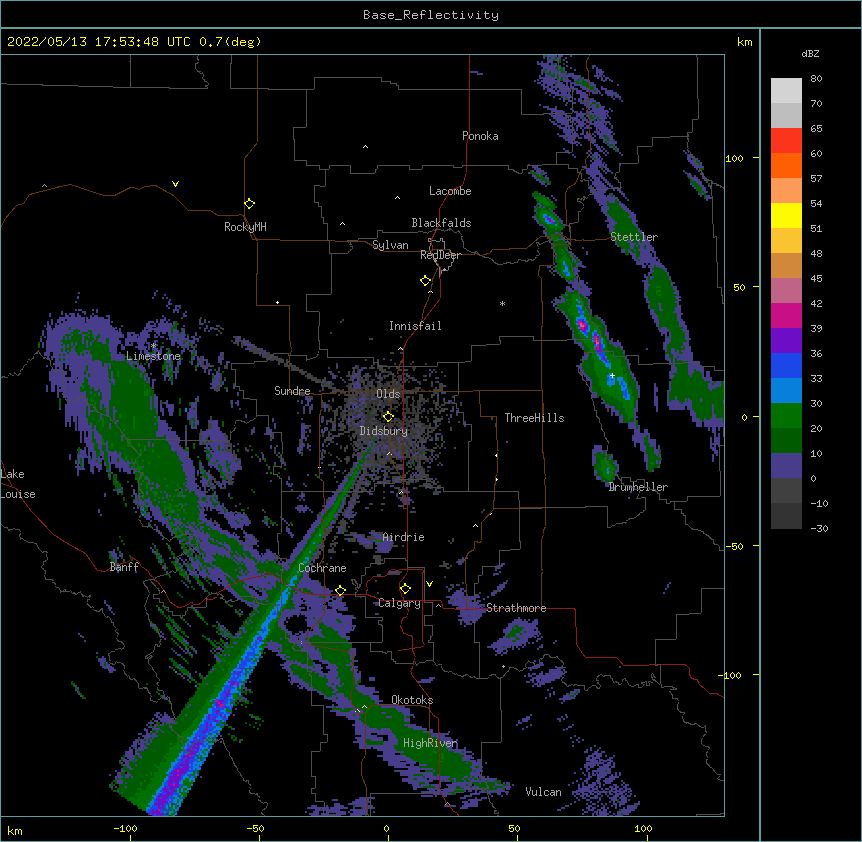
Task: Click the ThreeHills label
Action: tap(534, 418)
